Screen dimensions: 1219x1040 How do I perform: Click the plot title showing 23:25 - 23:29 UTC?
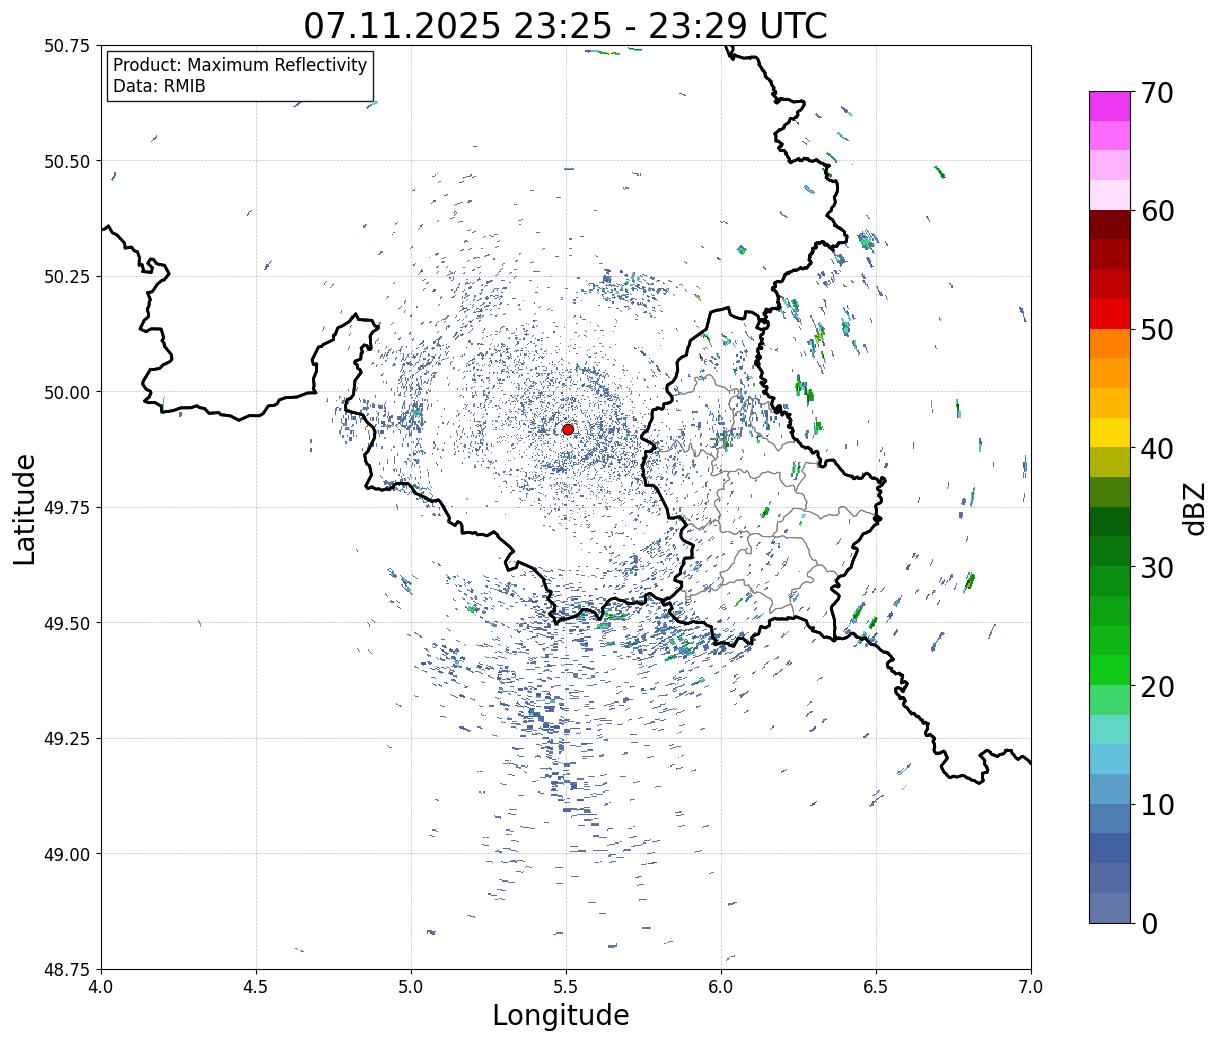point(566,25)
